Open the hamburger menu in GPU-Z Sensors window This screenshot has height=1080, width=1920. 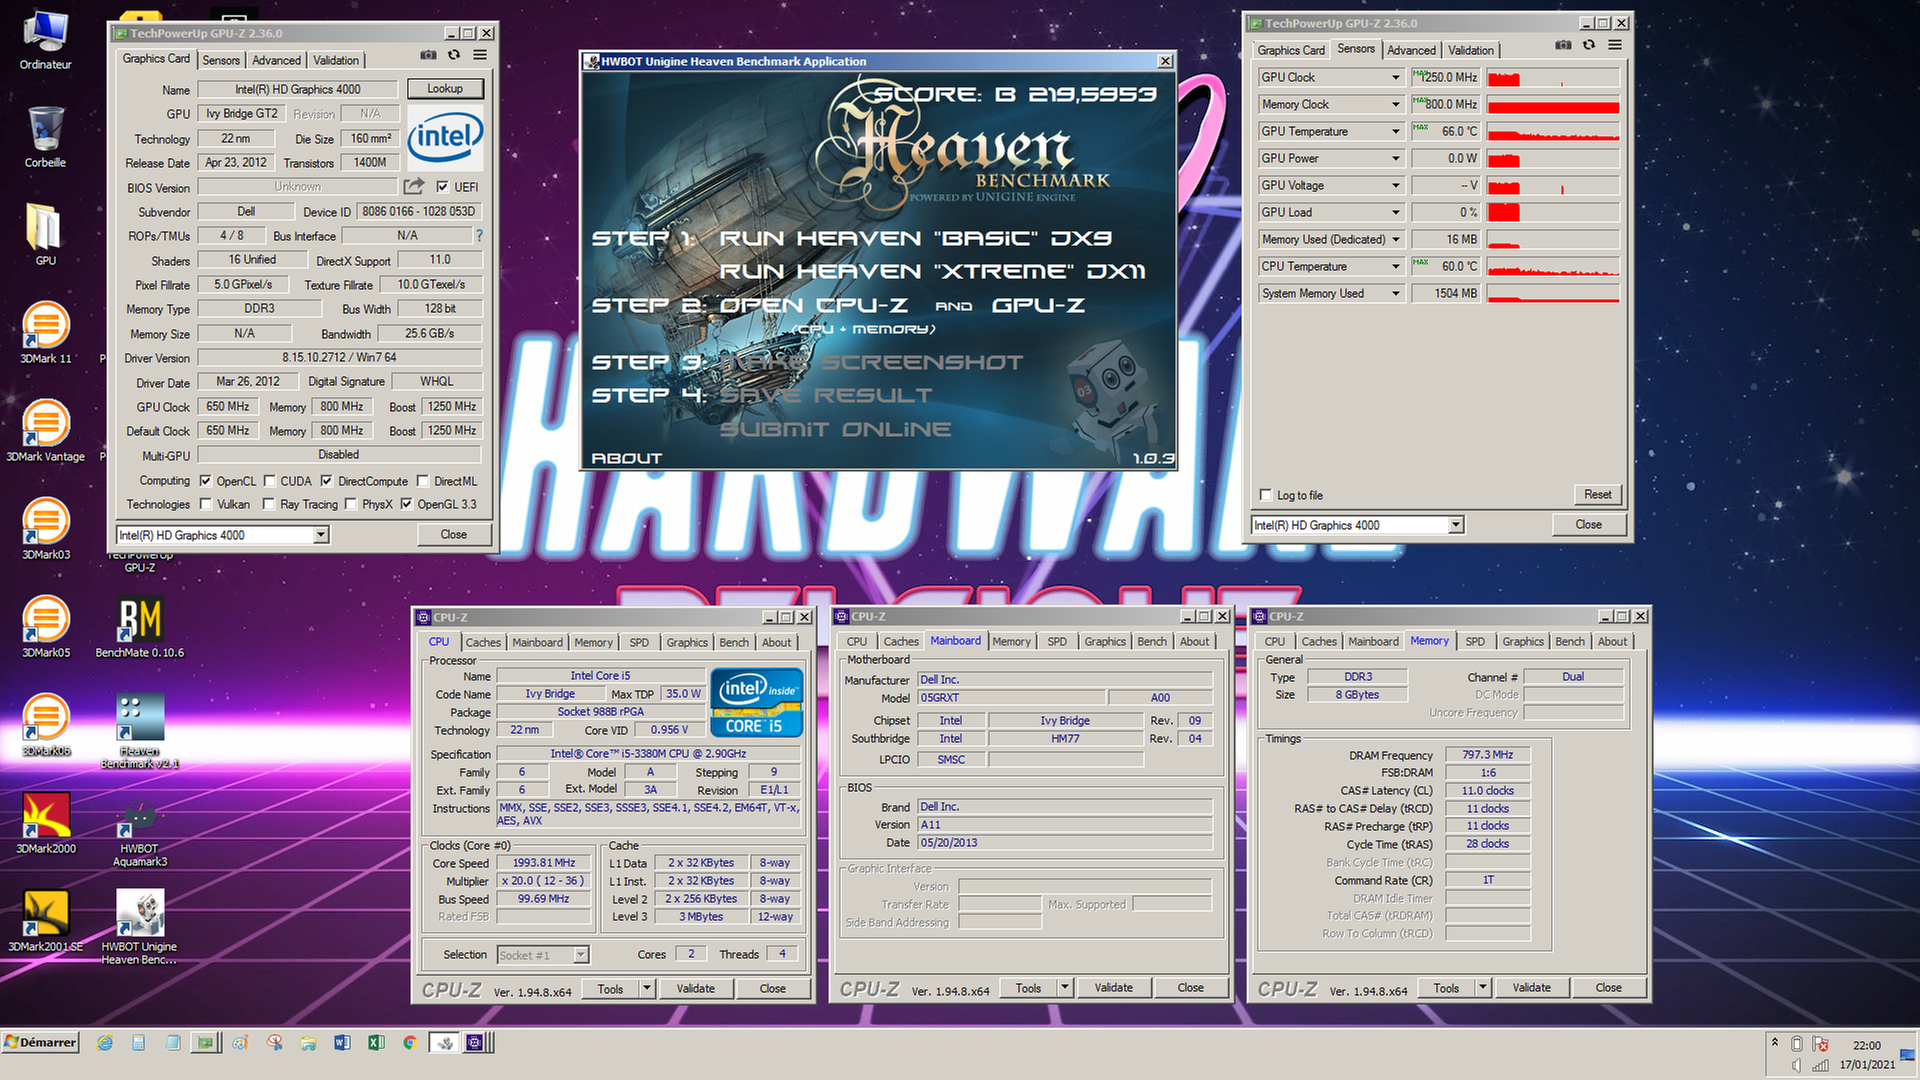pyautogui.click(x=1615, y=45)
